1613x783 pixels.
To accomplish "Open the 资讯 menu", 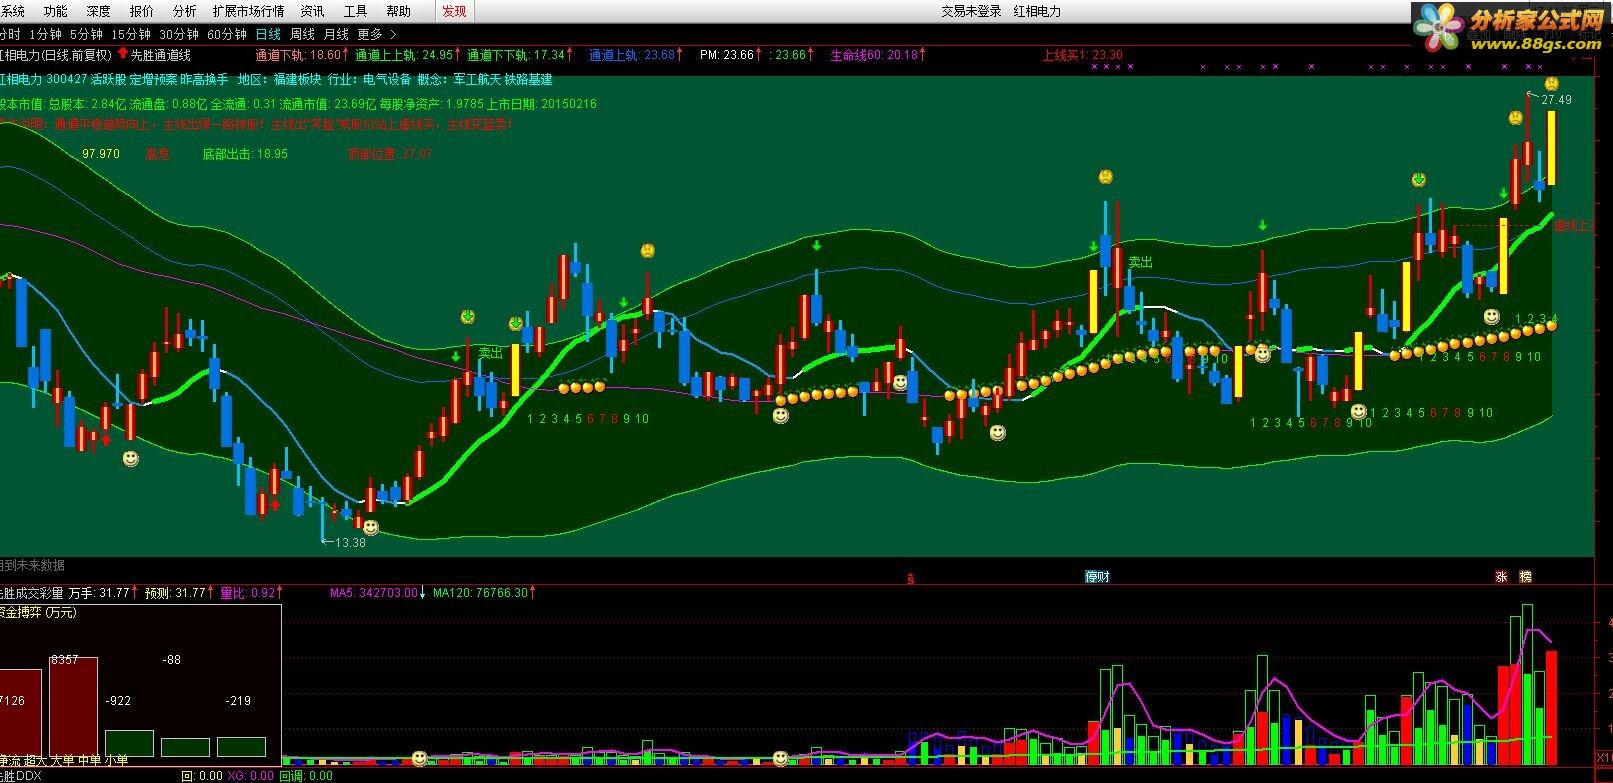I will click(x=312, y=11).
